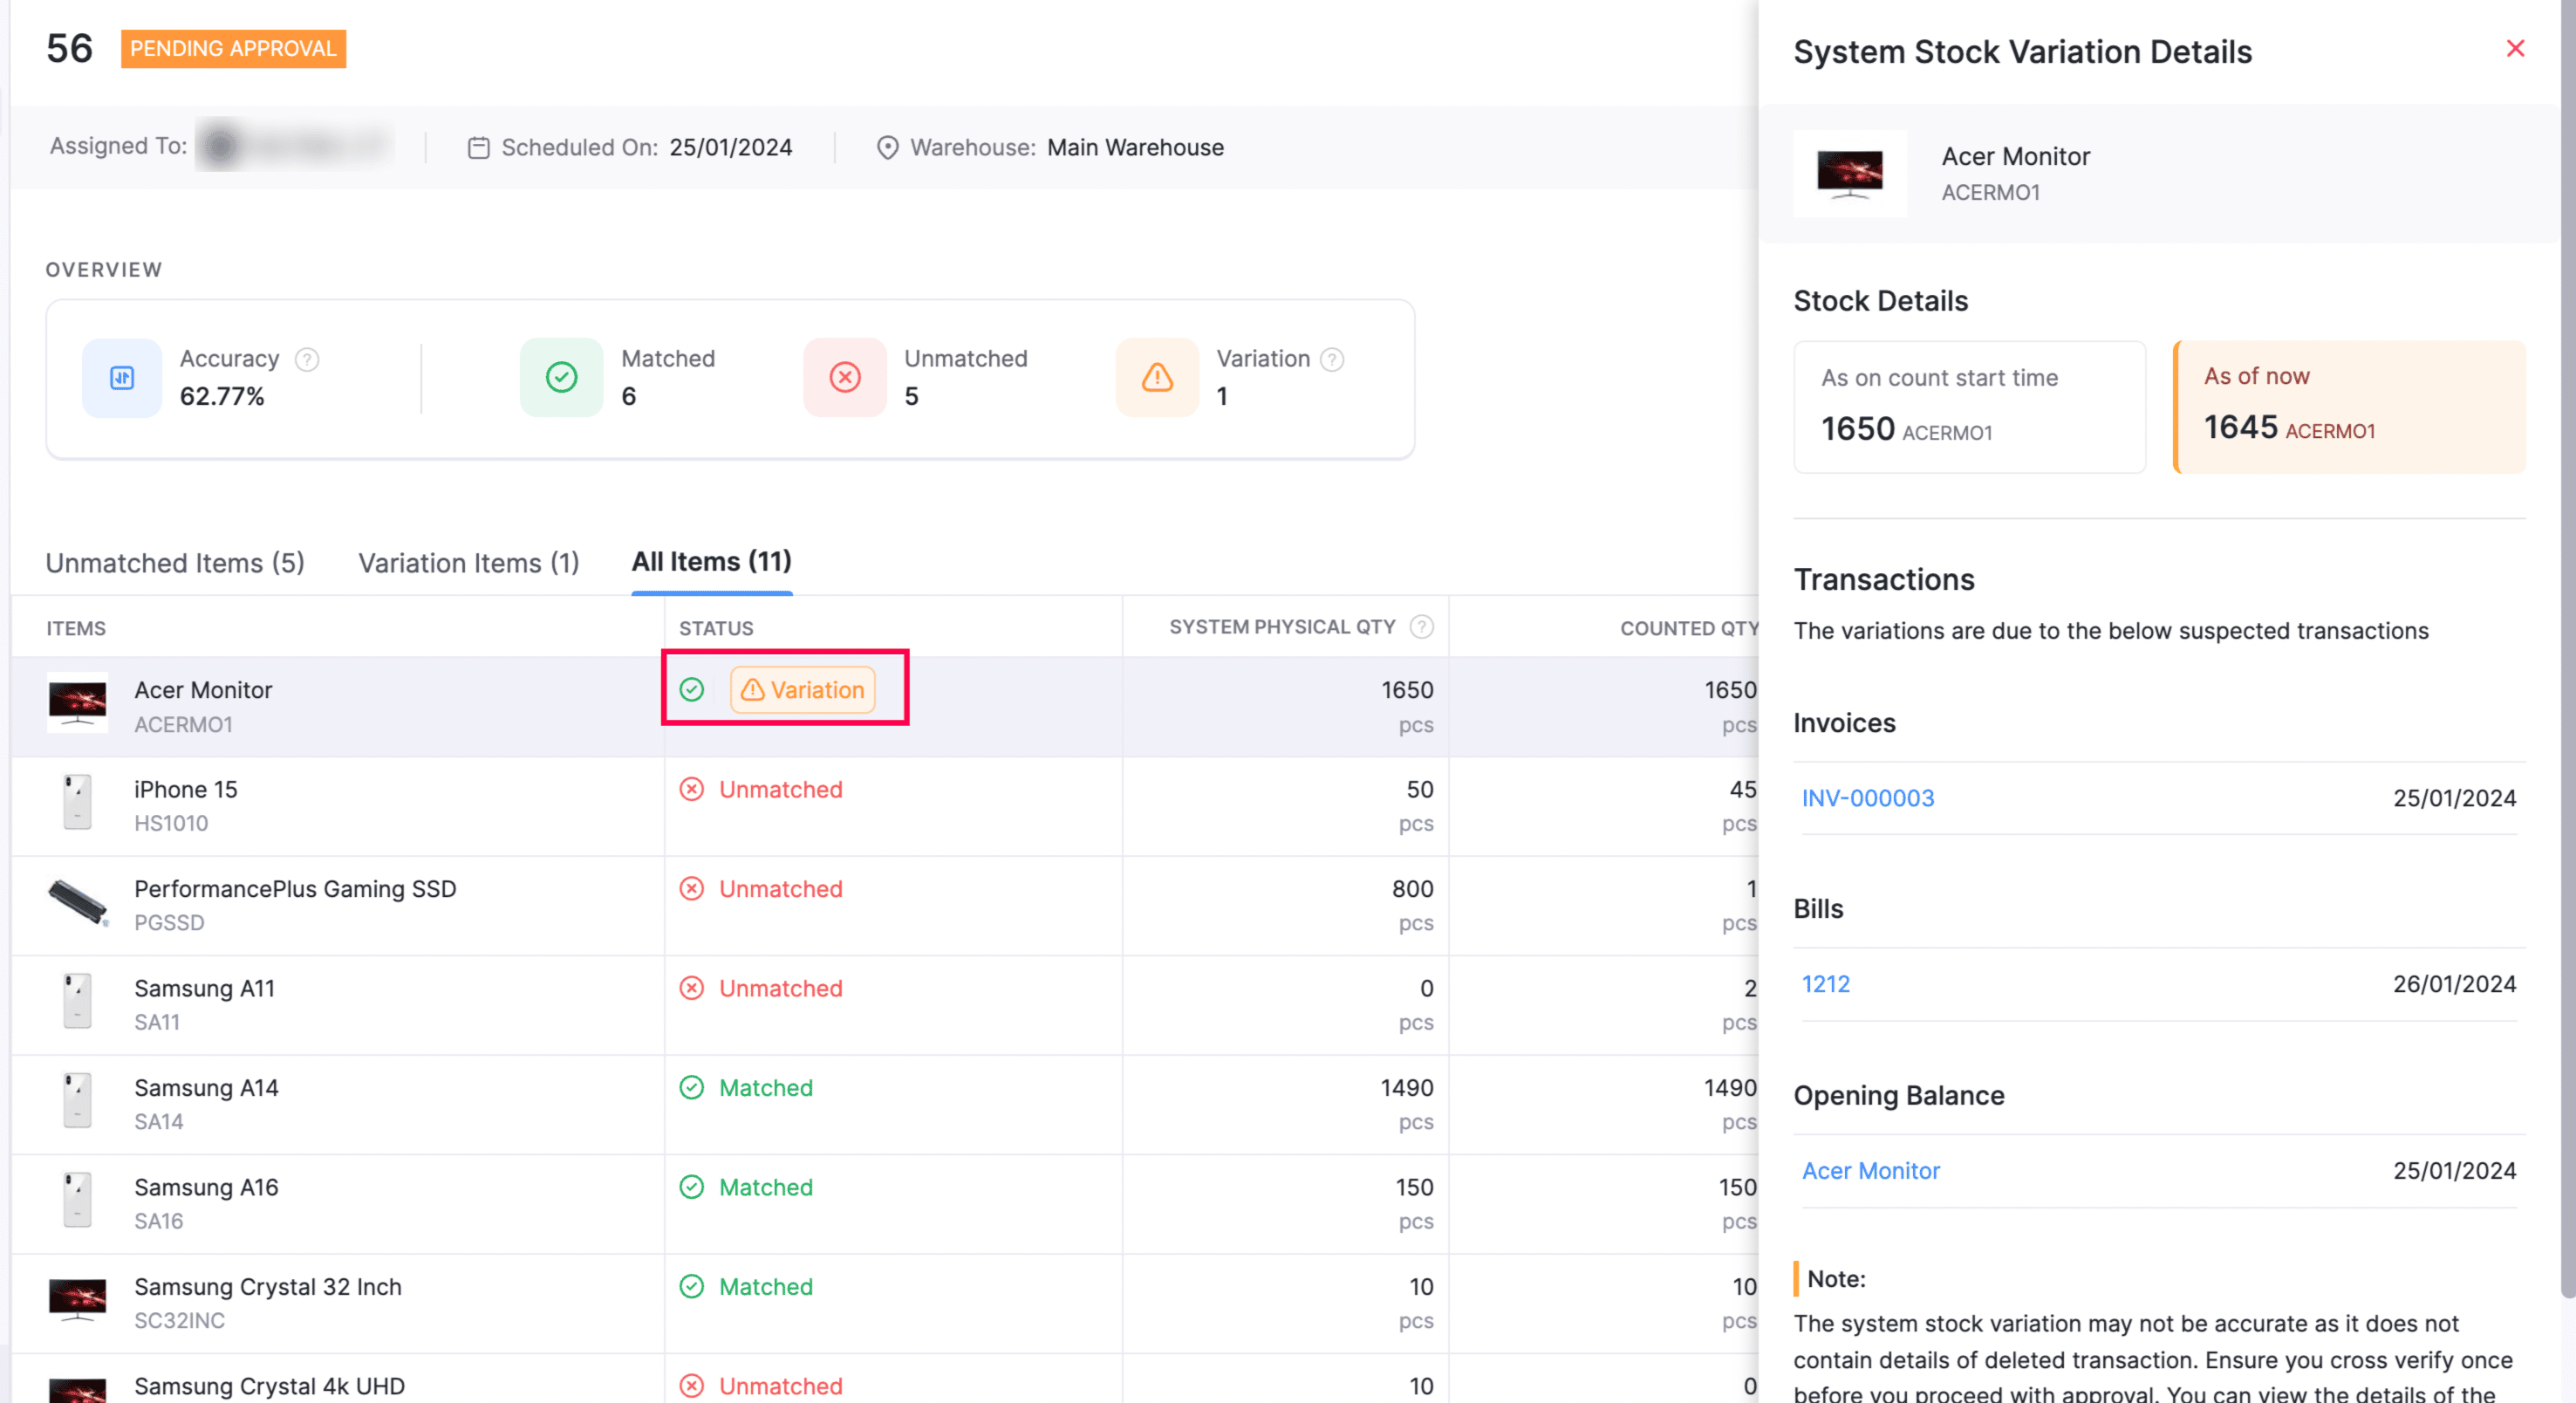Image resolution: width=2576 pixels, height=1403 pixels.
Task: Switch to the Unmatched Items (5) tab
Action: click(x=175, y=563)
